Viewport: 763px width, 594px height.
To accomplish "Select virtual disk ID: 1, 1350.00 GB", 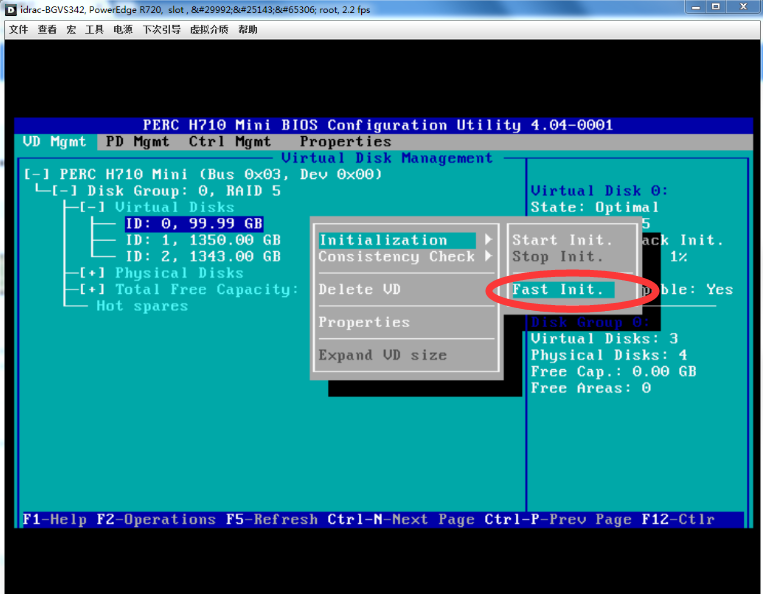I will [203, 240].
